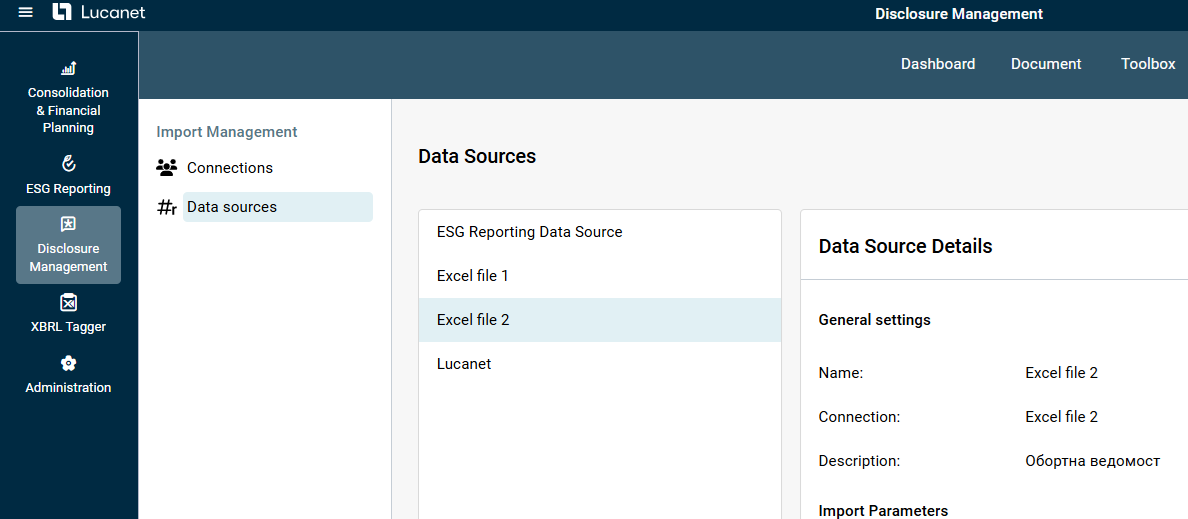Click the General settings label
Viewport: 1188px width, 519px height.
(x=874, y=320)
